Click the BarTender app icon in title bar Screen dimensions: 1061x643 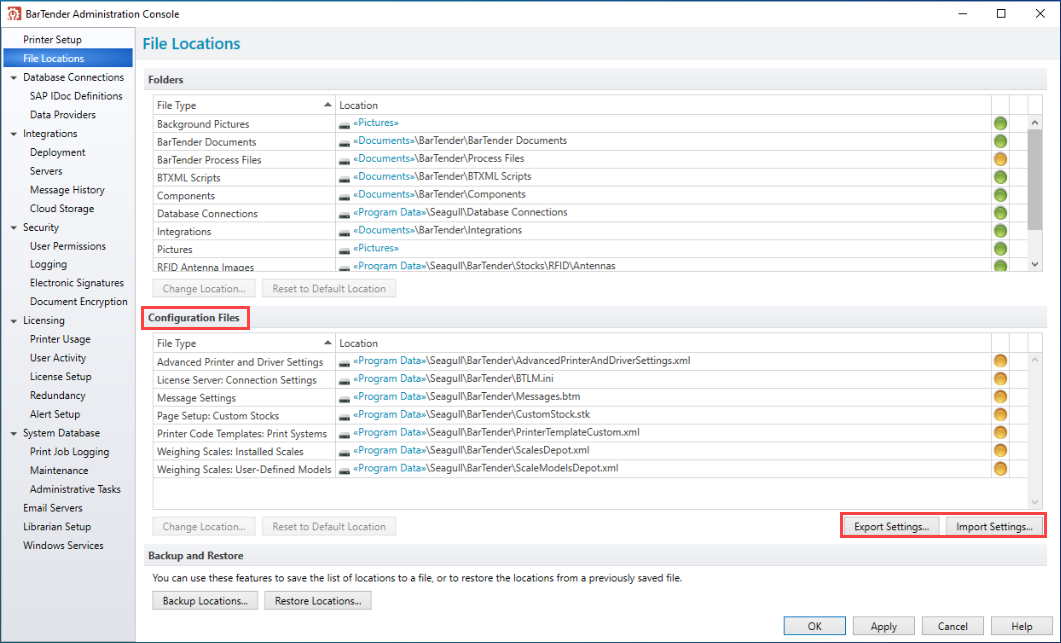14,14
